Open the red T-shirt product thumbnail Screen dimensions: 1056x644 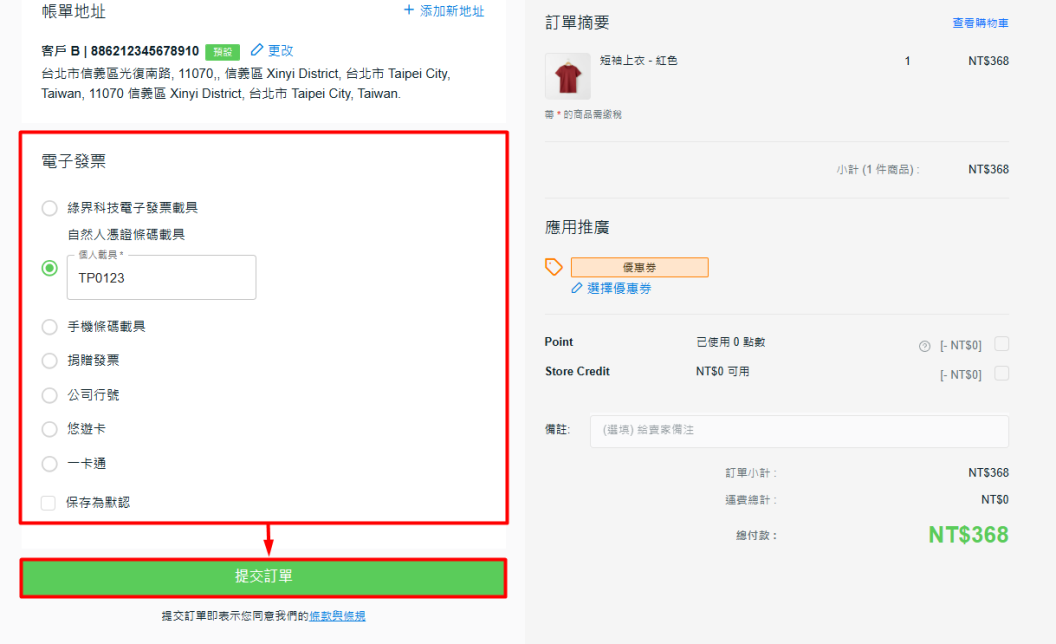(567, 76)
